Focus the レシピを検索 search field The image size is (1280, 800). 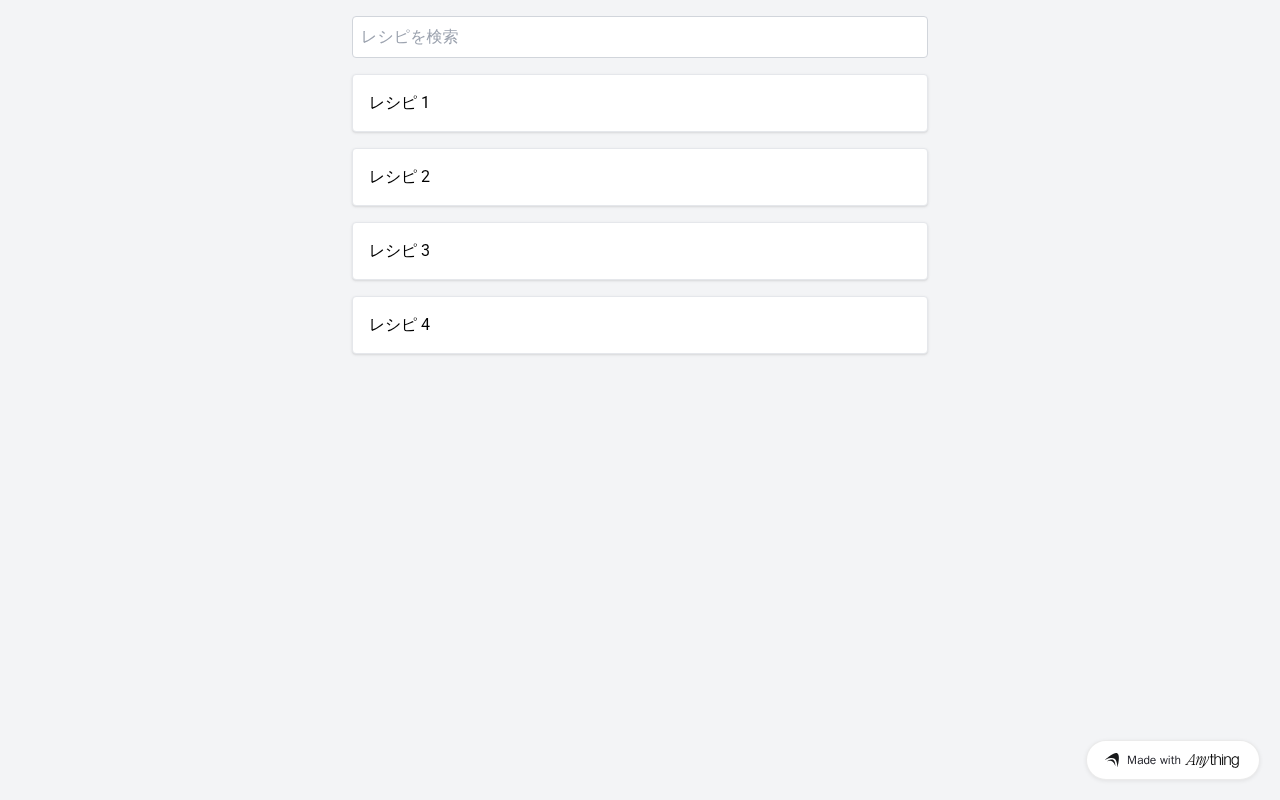(x=640, y=37)
